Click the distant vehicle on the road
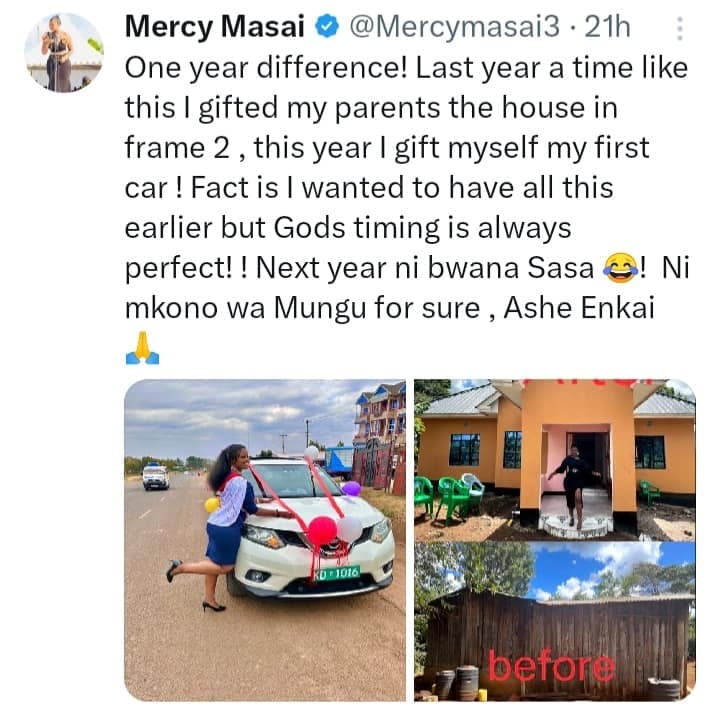Viewport: 720px width, 717px height. [x=155, y=476]
